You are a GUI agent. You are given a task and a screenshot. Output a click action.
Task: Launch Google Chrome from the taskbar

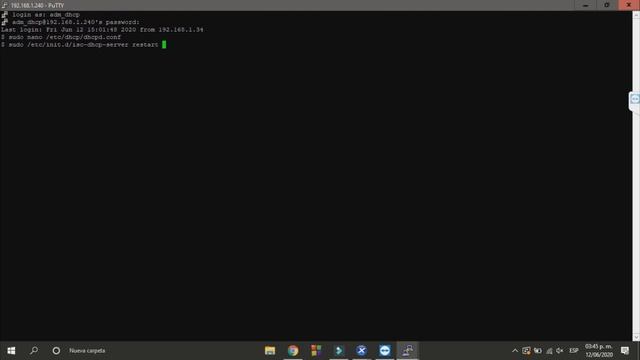coord(293,351)
